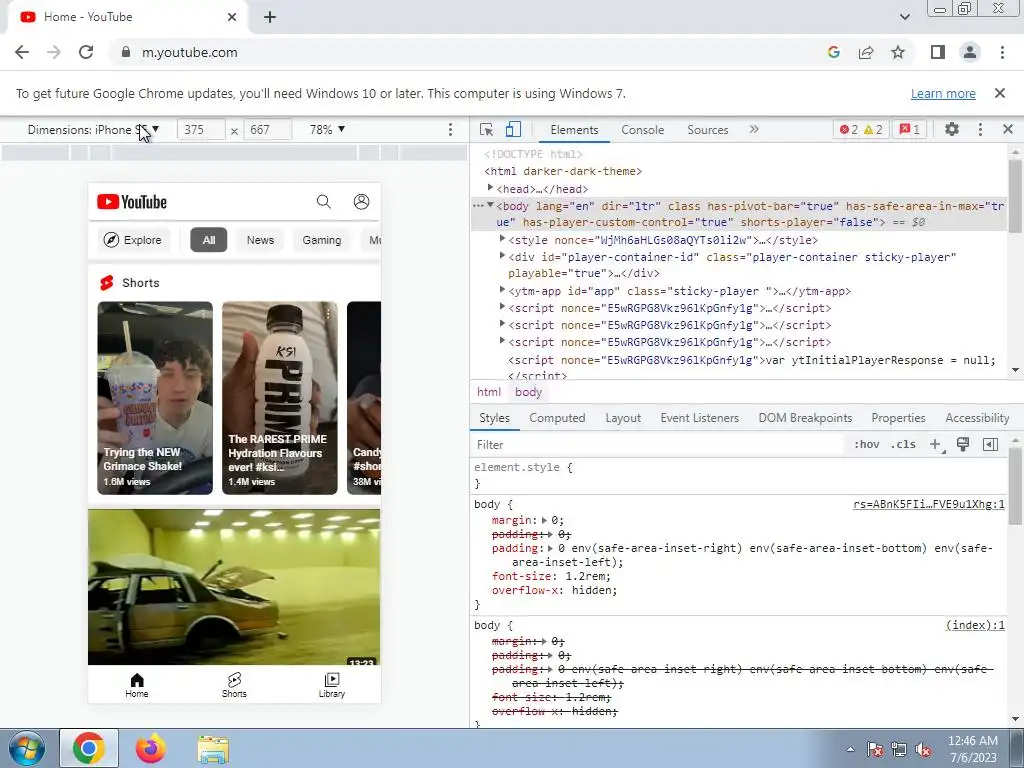Image resolution: width=1024 pixels, height=768 pixels.
Task: Open Shorts in bottom navigation bar
Action: coord(234,685)
